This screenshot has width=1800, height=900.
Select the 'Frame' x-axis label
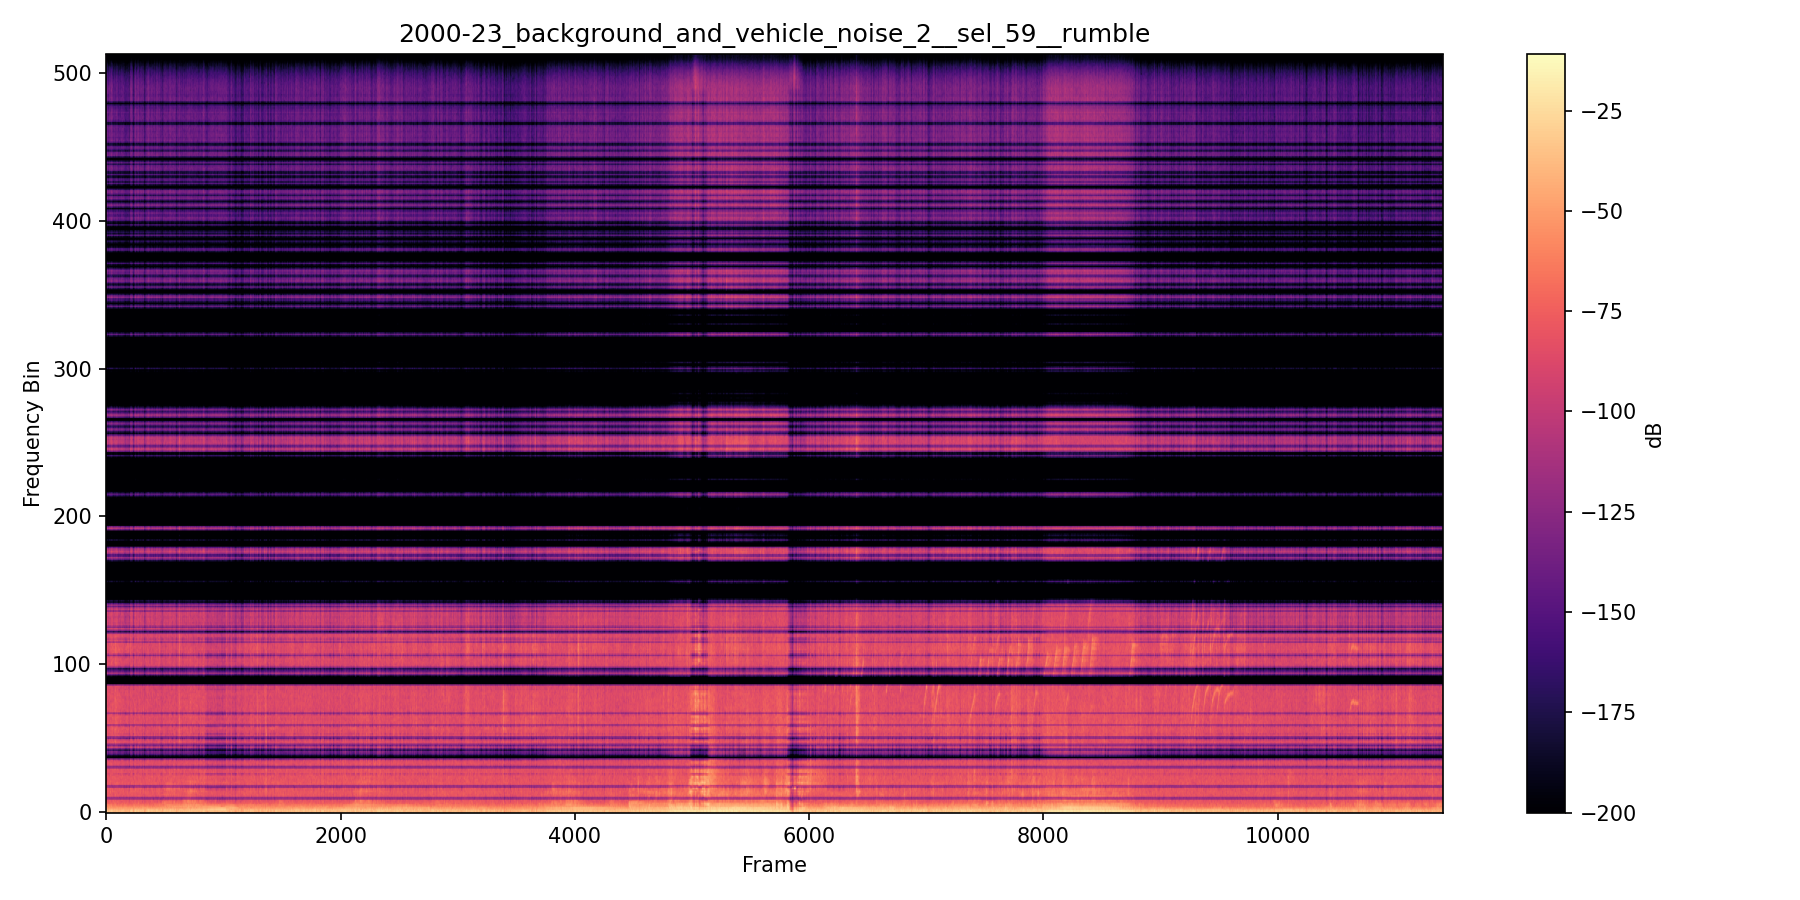(x=773, y=866)
